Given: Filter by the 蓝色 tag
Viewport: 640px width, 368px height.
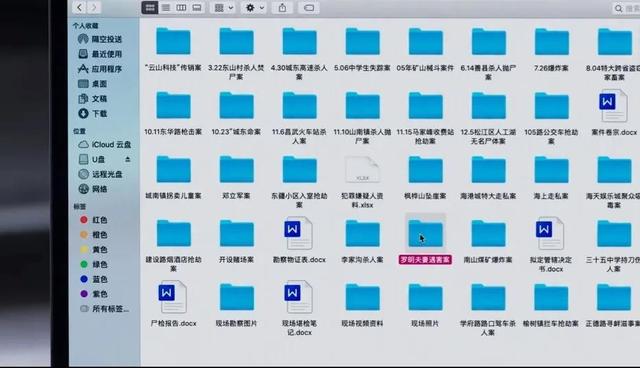Looking at the screenshot, I should 94,279.
